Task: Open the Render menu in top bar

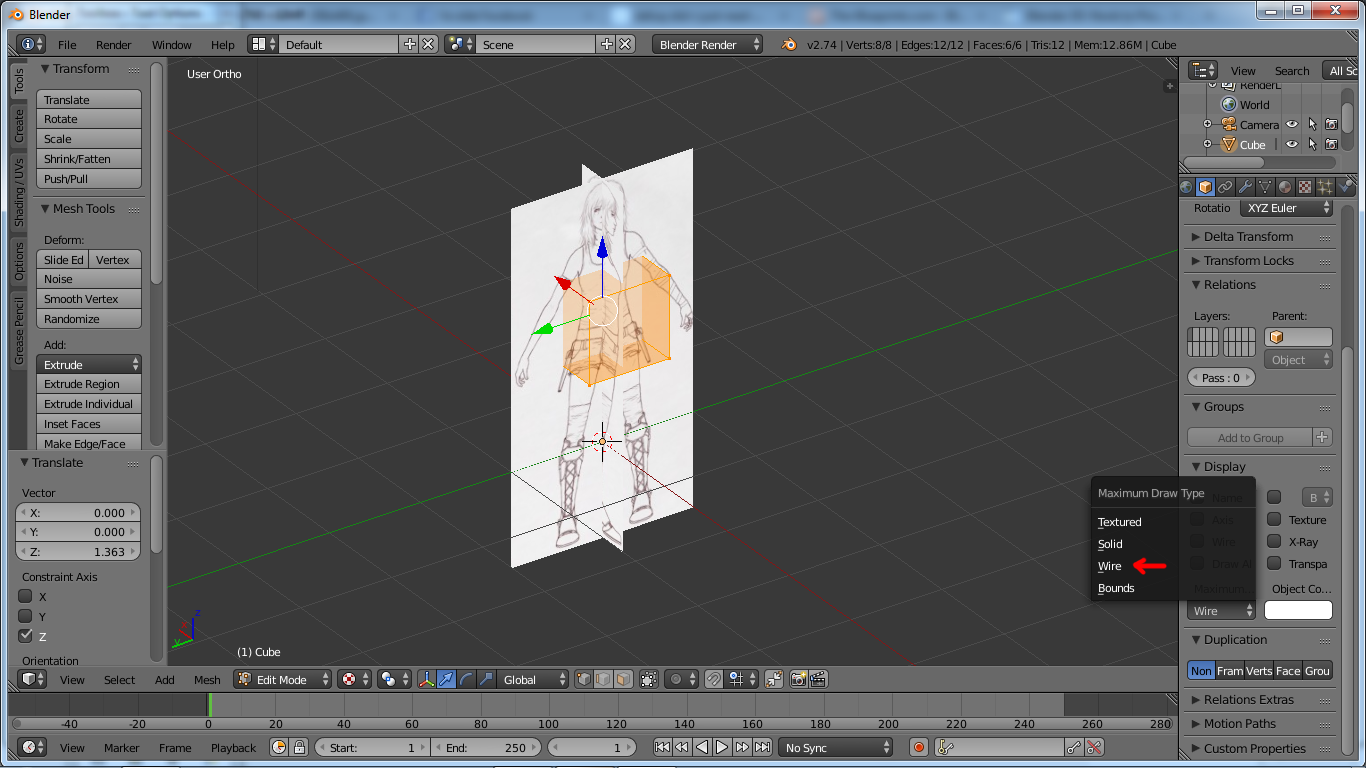Action: pos(113,44)
